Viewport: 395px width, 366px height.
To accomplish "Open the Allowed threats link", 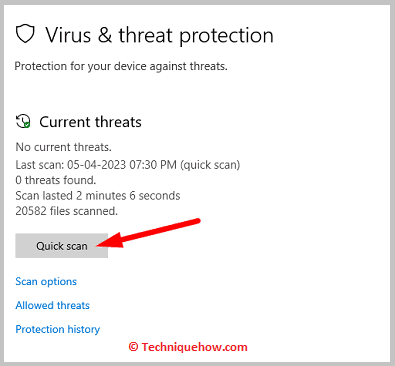I will pyautogui.click(x=52, y=305).
